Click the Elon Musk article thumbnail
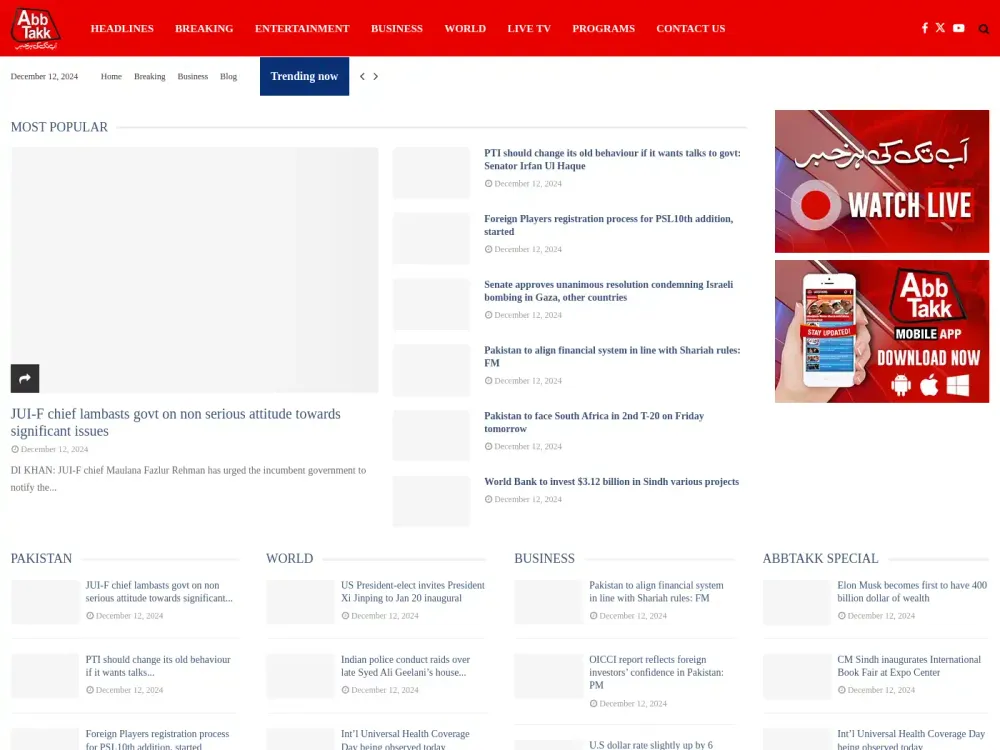 coord(796,602)
